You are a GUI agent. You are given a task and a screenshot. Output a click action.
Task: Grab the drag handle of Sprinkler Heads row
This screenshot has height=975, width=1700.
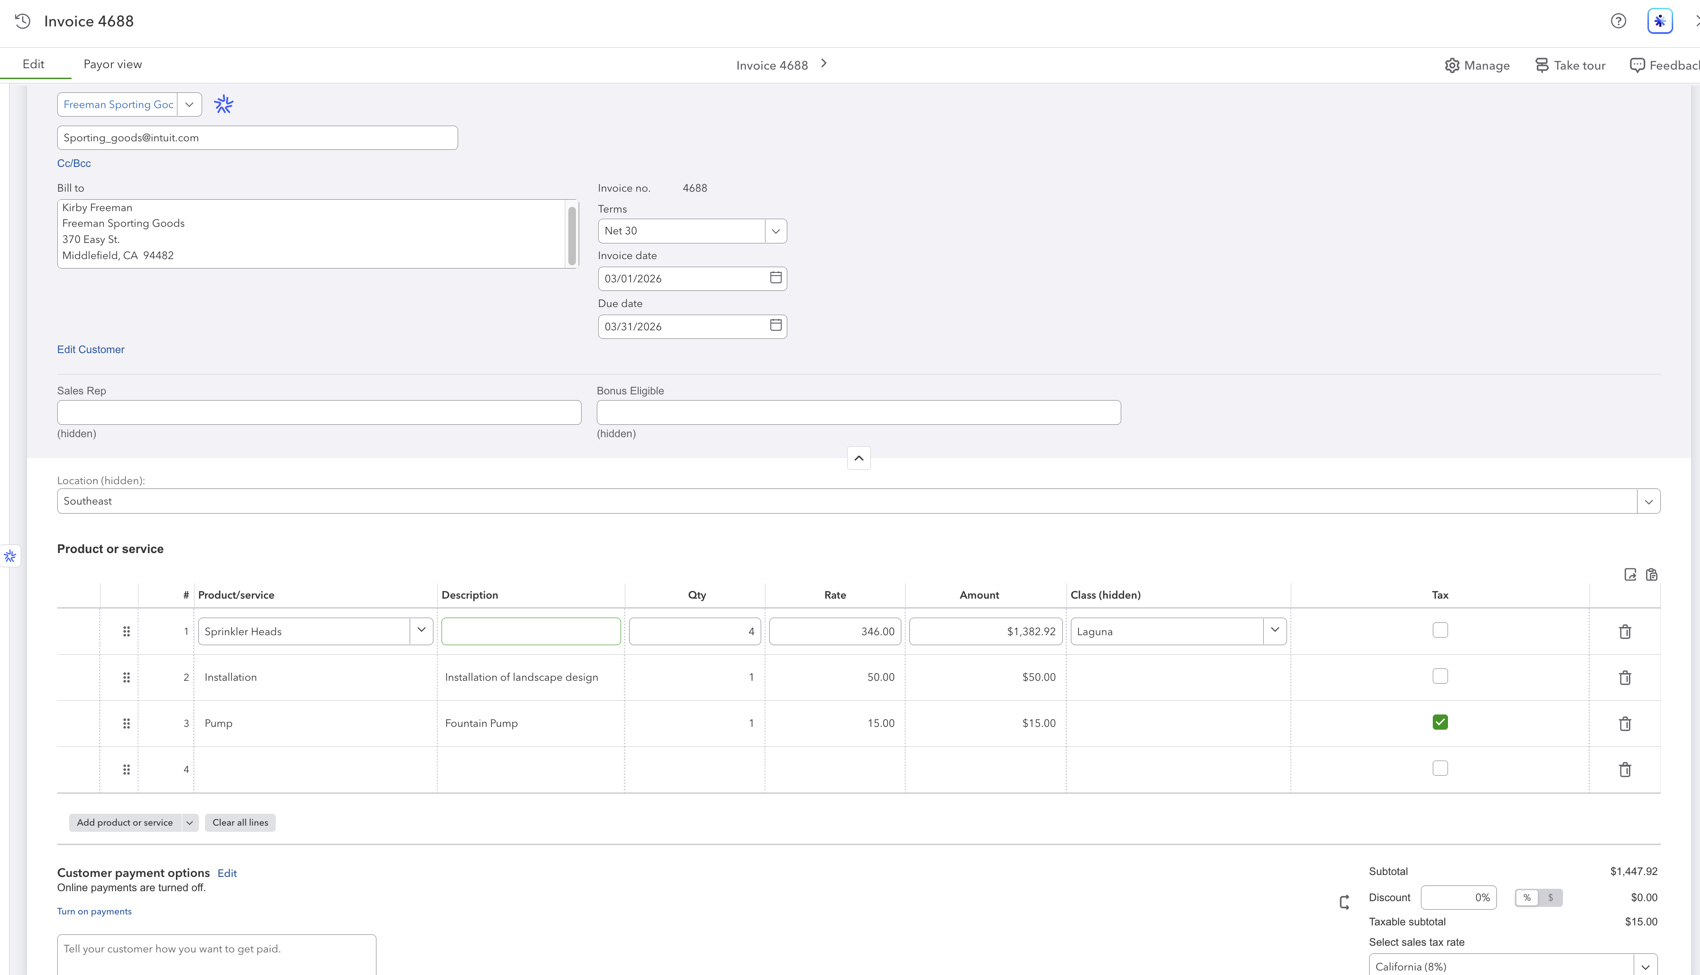click(126, 632)
